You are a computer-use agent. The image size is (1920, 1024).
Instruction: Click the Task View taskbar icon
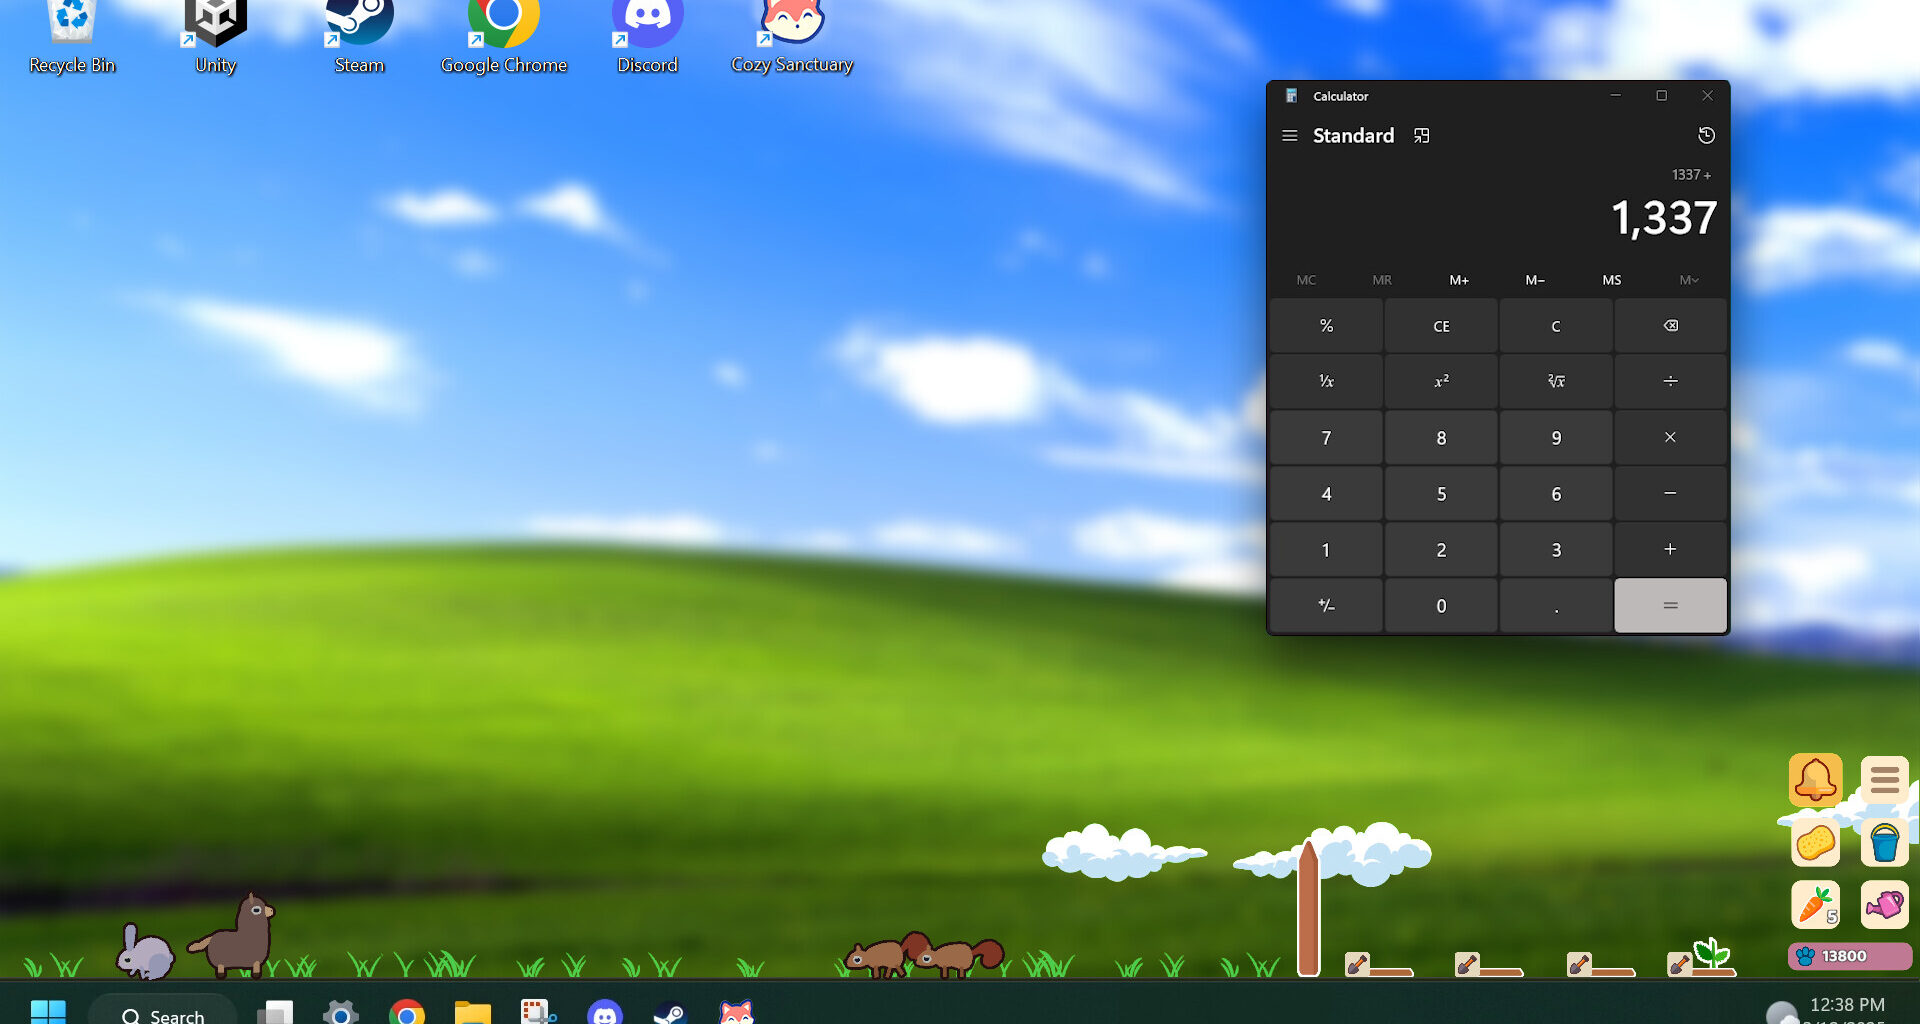274,1012
